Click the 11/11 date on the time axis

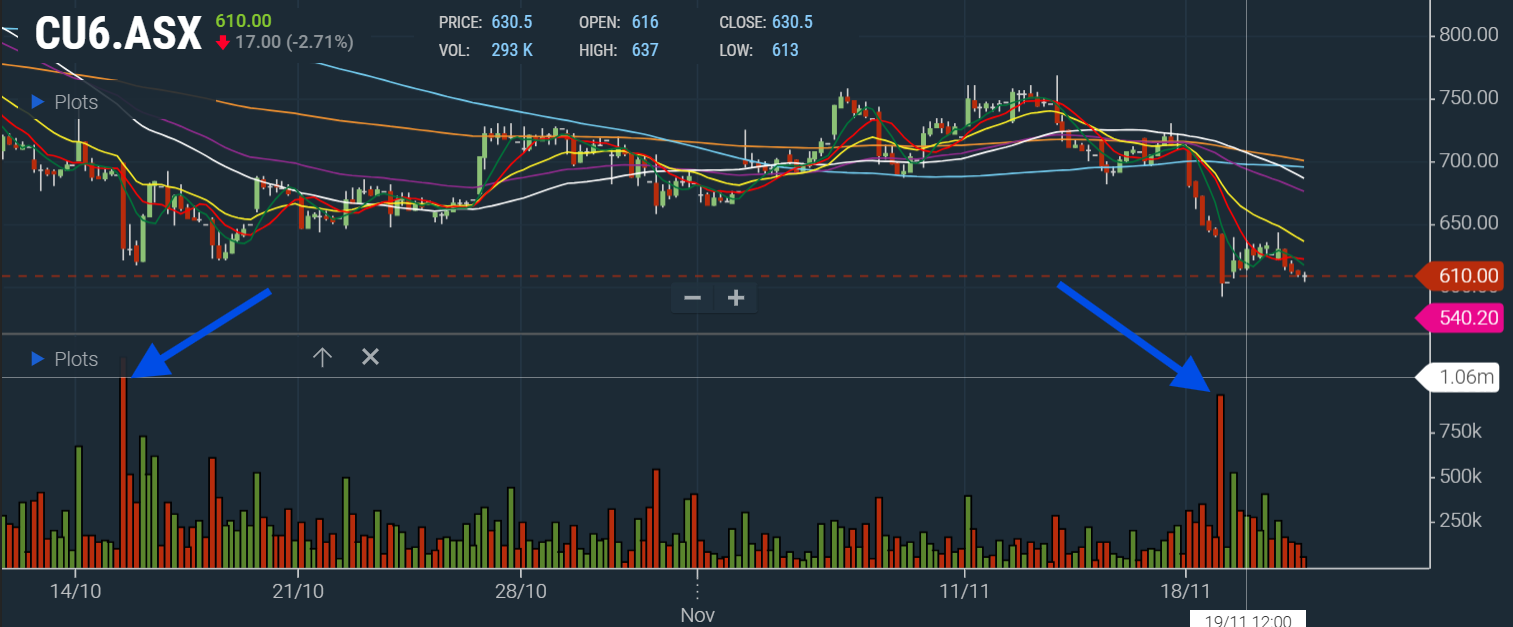[x=964, y=590]
